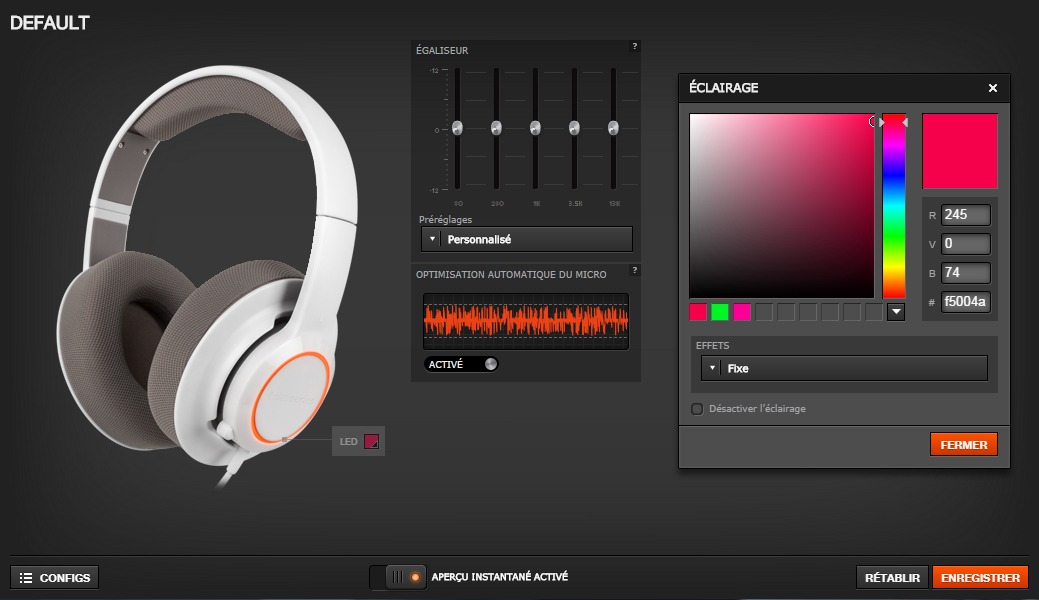
Task: Click the Rétablir button
Action: [x=892, y=578]
